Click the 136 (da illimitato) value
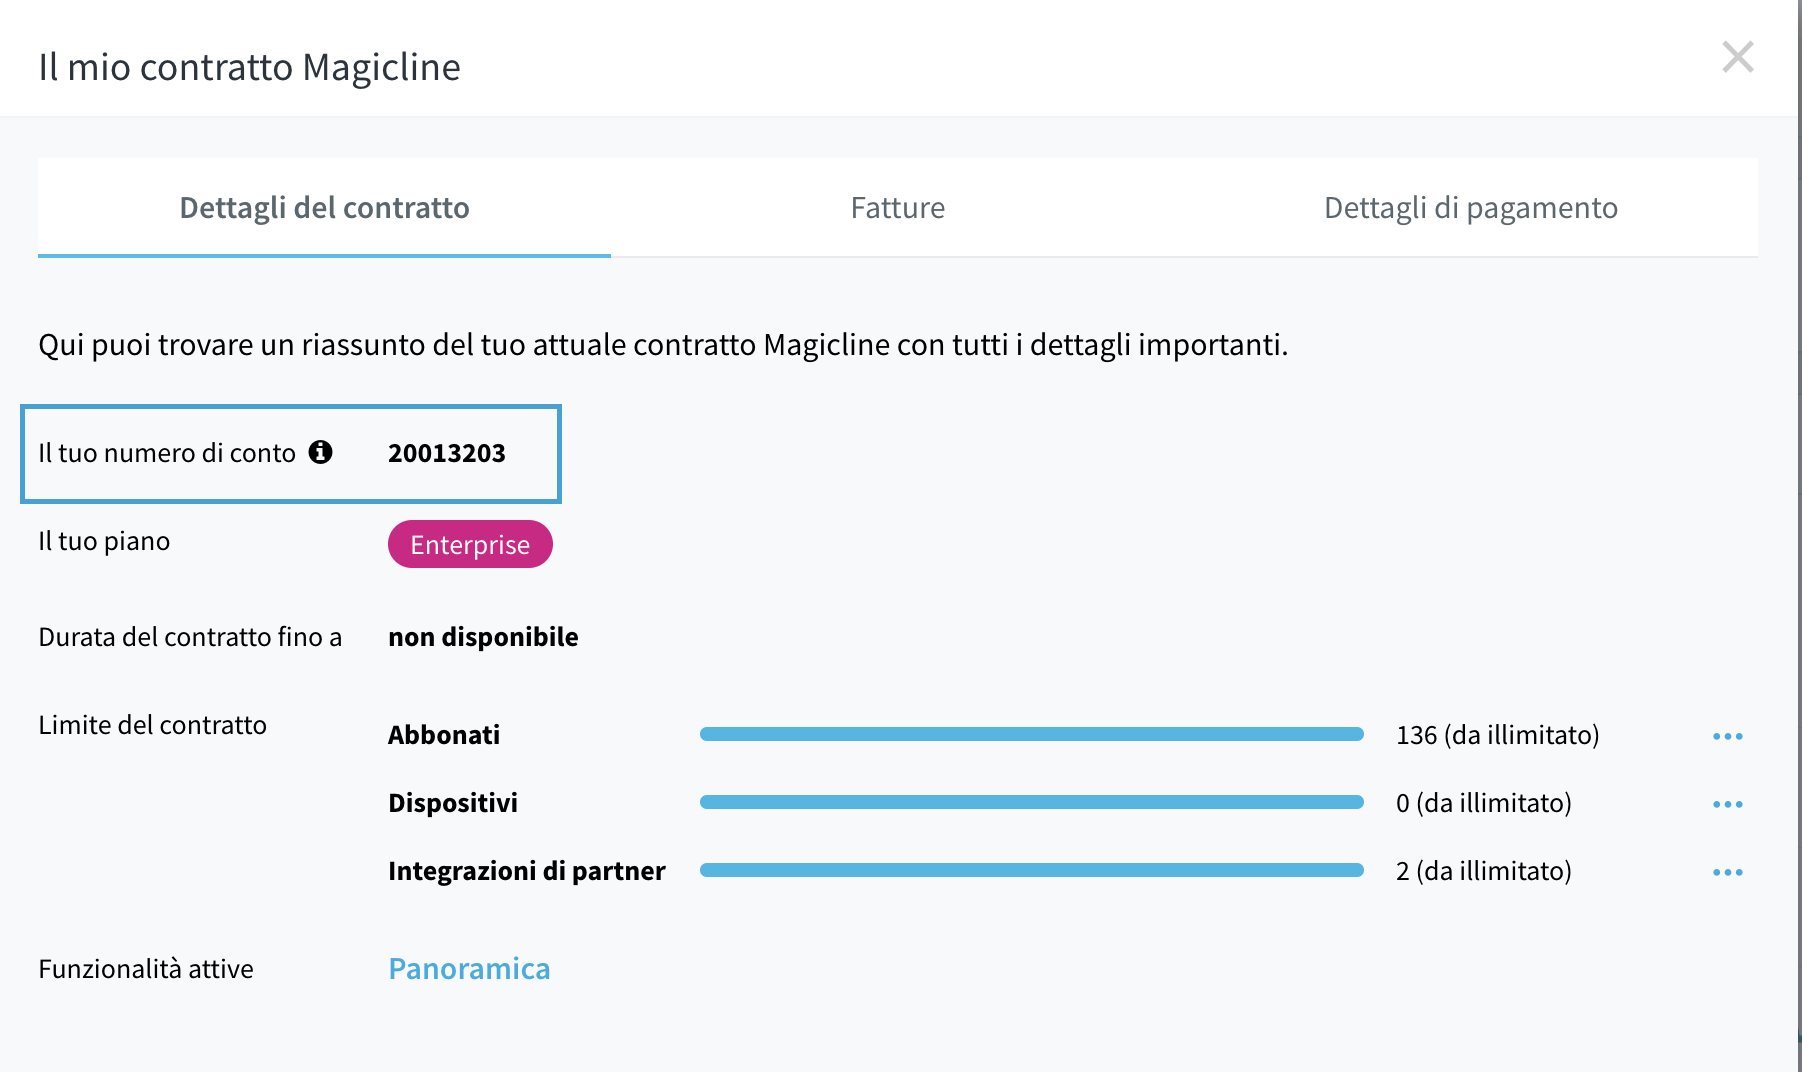 click(1497, 735)
